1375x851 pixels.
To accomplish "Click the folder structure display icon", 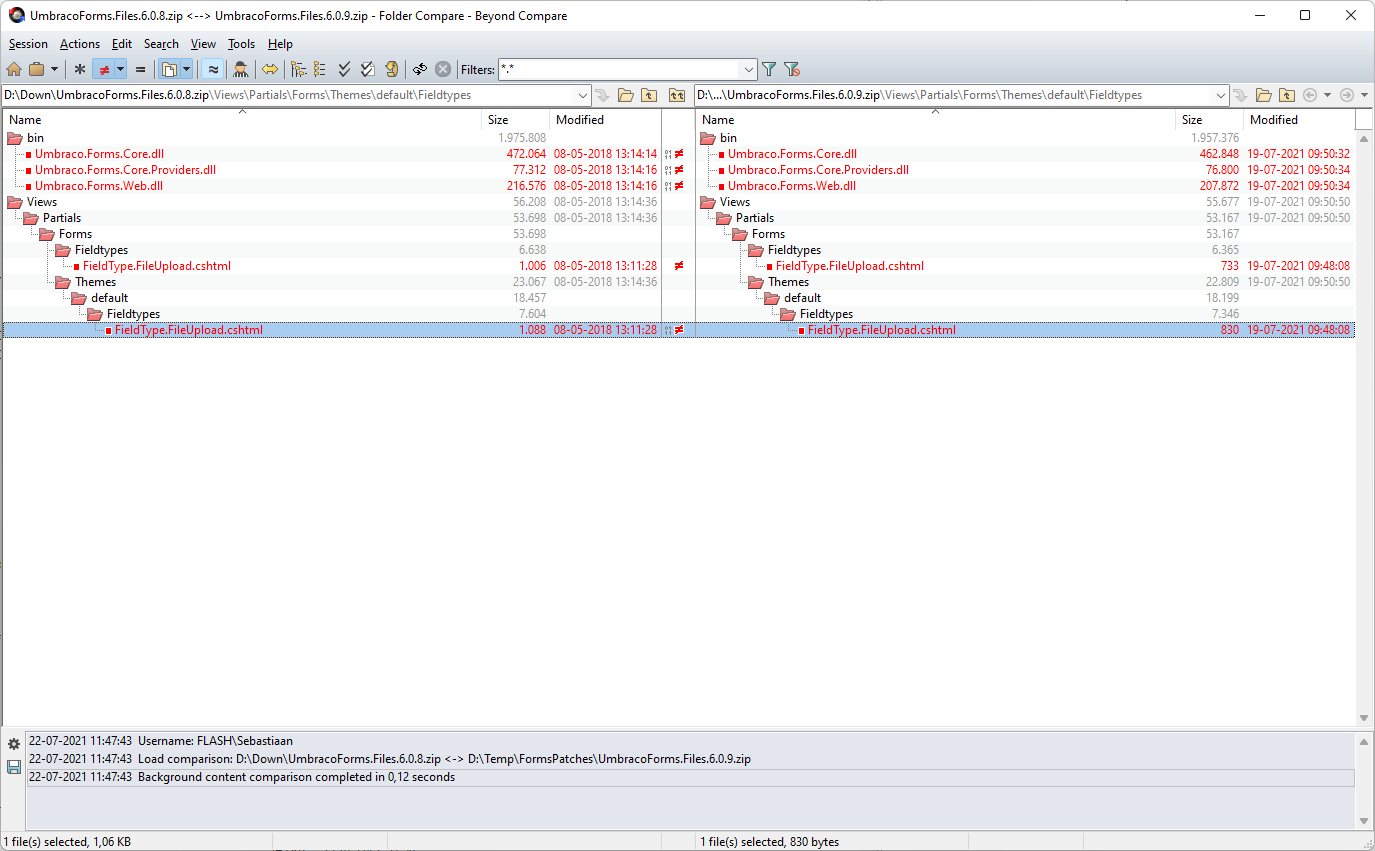I will tap(169, 69).
